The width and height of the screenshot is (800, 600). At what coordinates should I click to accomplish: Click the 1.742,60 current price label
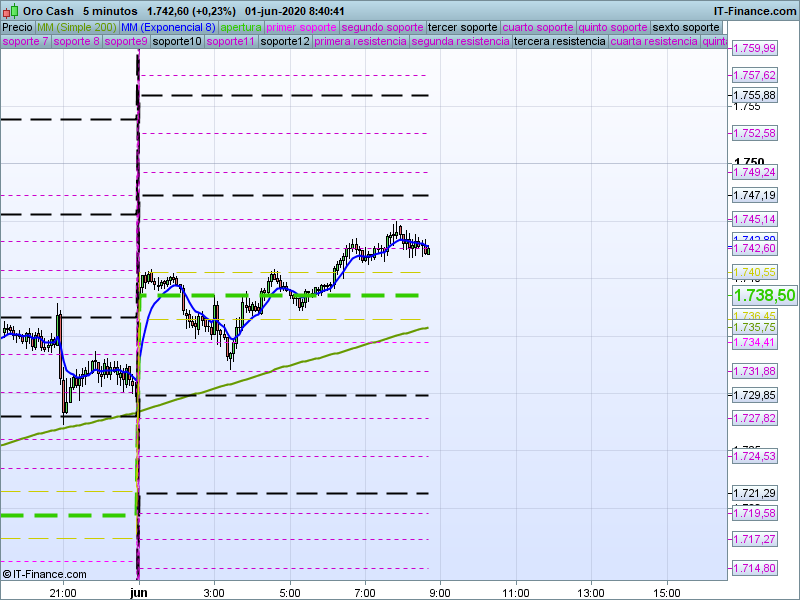click(x=755, y=248)
